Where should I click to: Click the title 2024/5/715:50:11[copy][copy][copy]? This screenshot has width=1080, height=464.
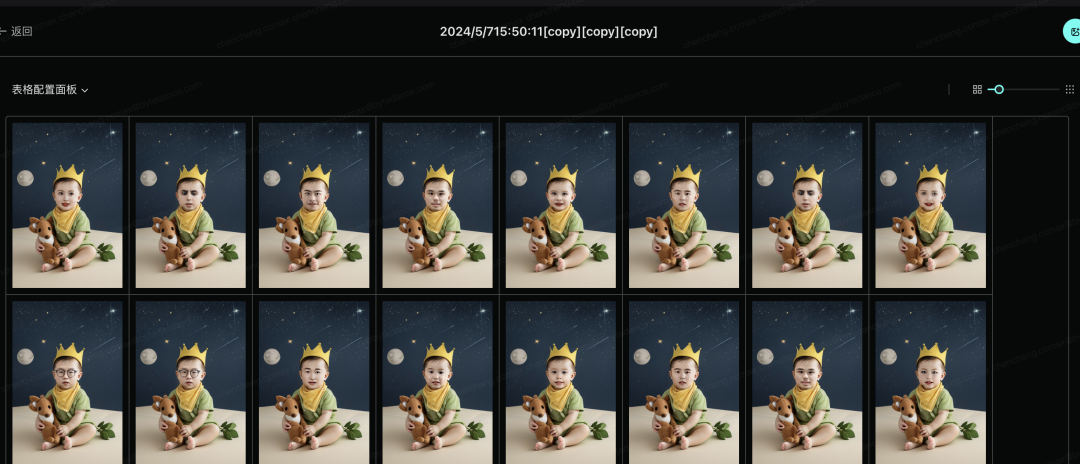548,32
